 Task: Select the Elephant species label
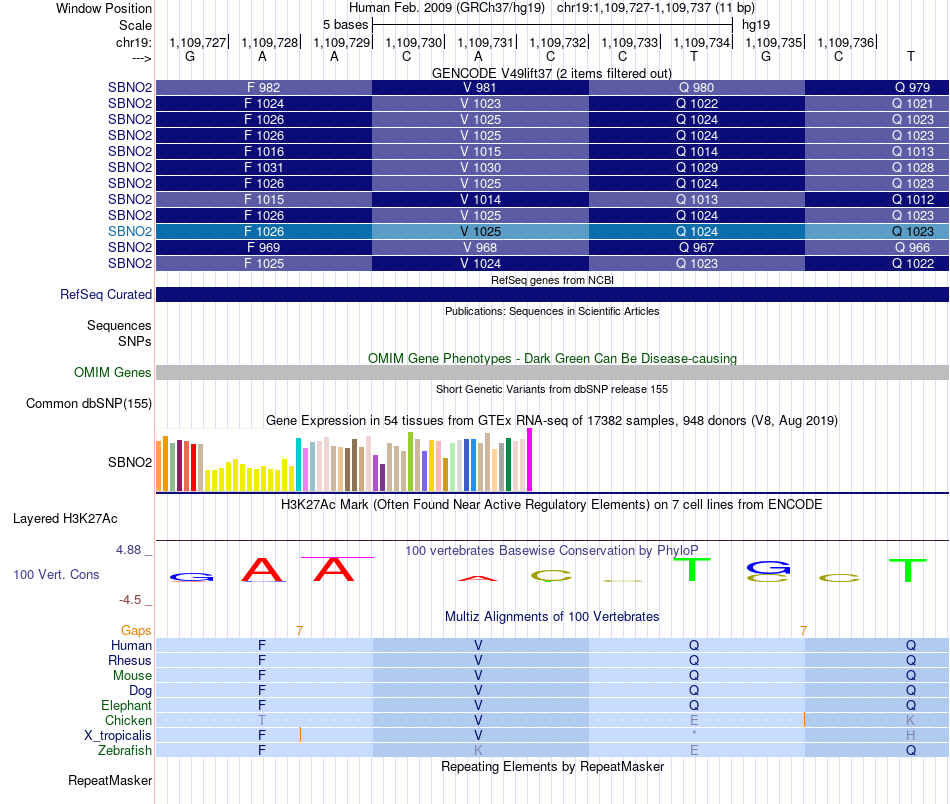(x=126, y=705)
